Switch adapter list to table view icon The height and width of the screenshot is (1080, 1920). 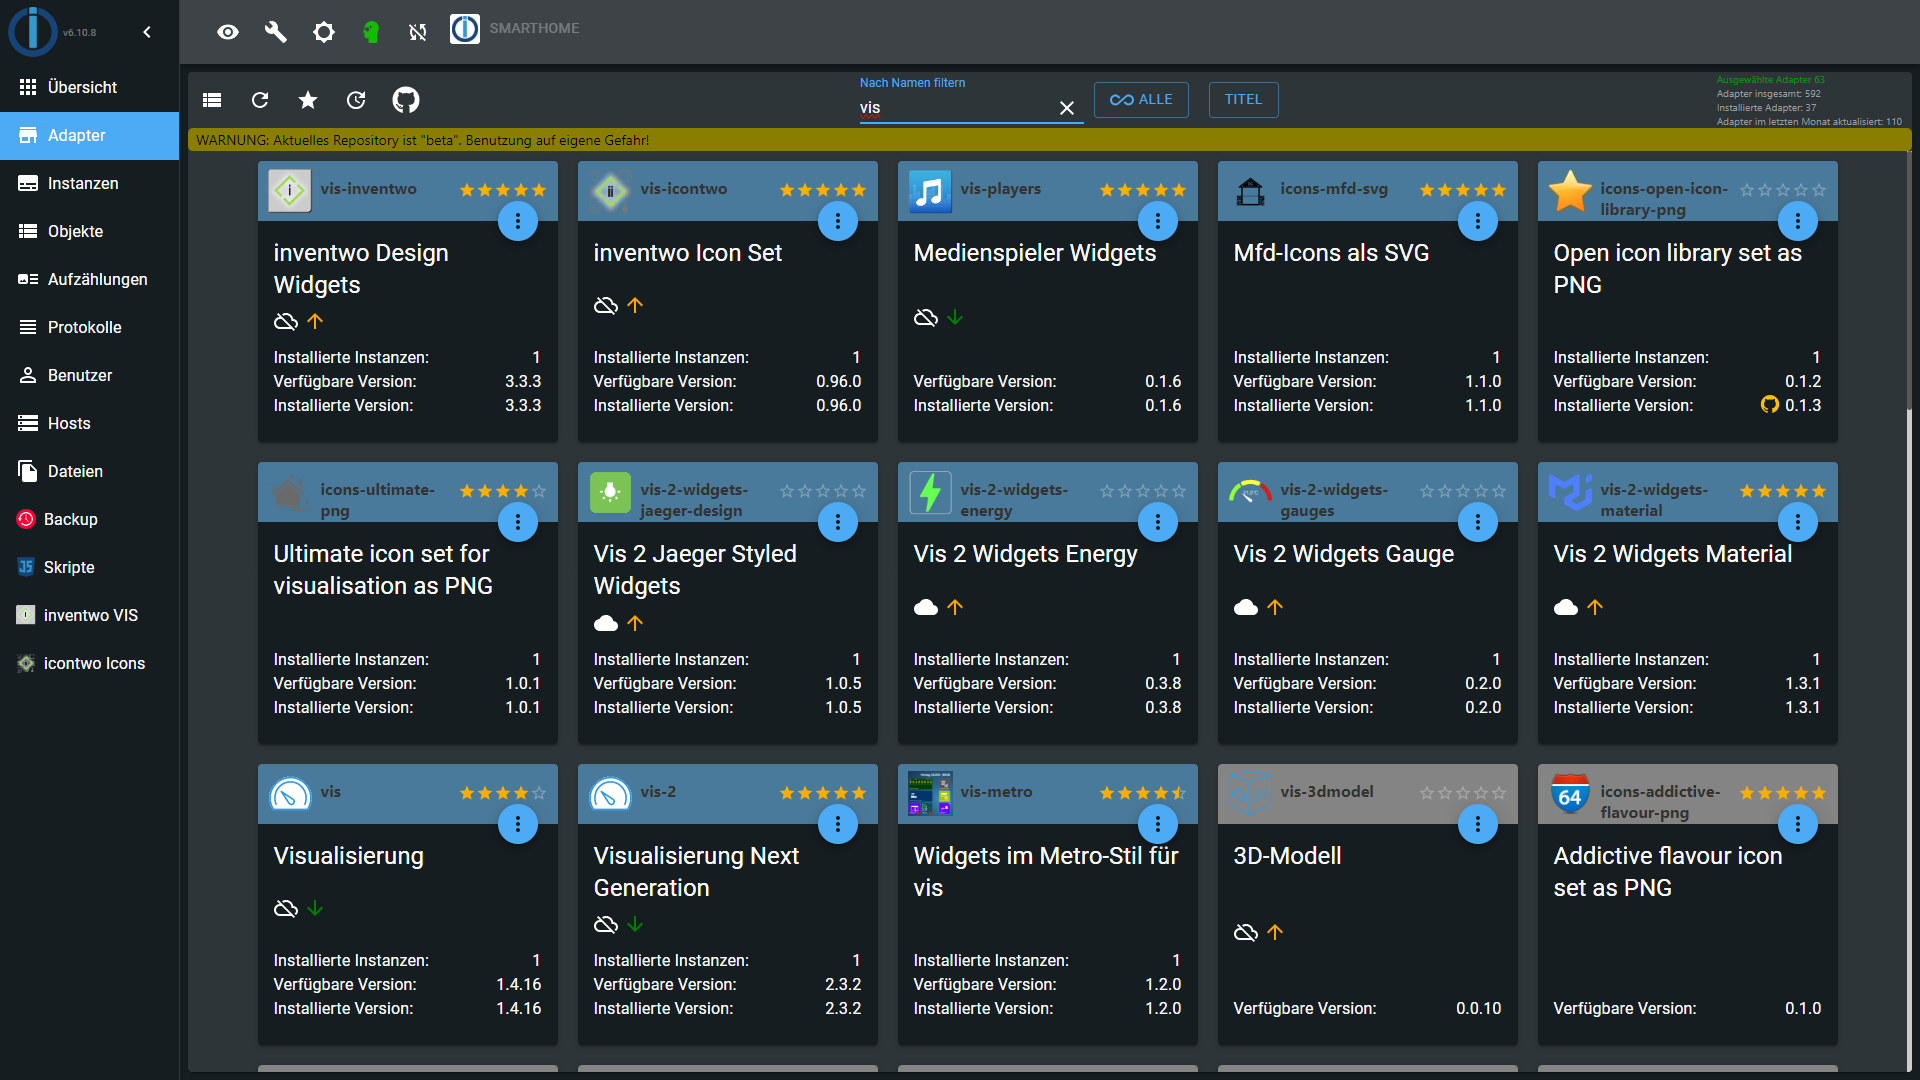coord(212,100)
